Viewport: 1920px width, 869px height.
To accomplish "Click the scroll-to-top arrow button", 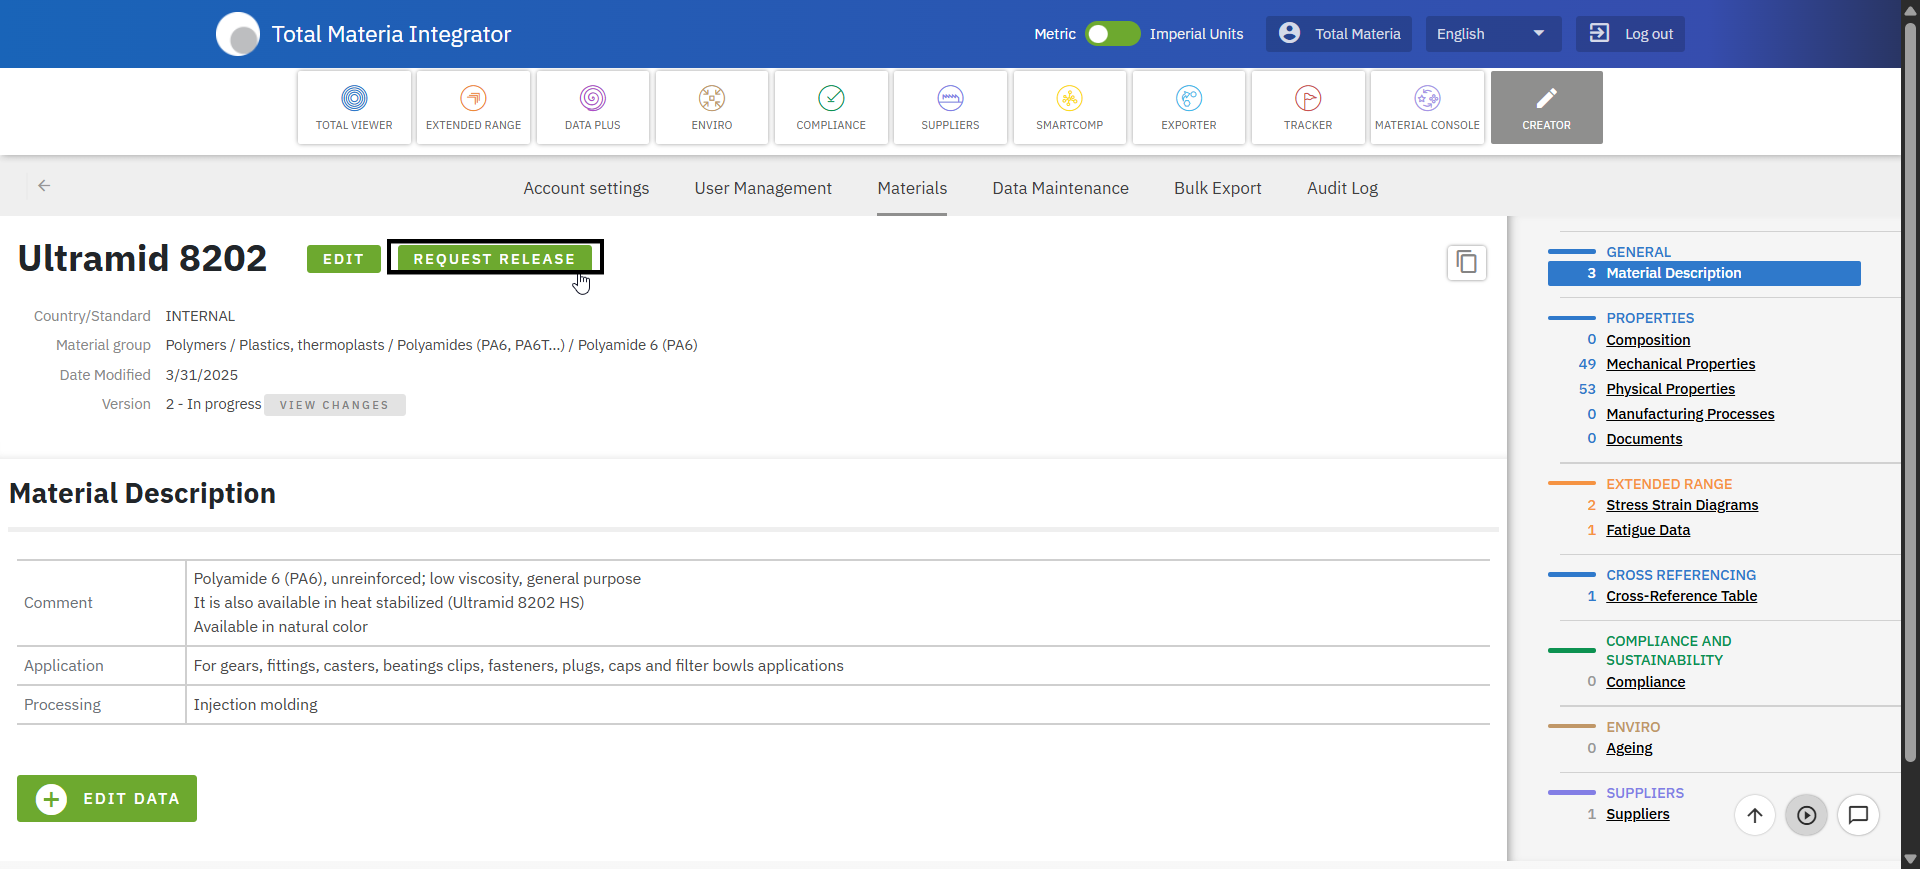I will tap(1754, 815).
